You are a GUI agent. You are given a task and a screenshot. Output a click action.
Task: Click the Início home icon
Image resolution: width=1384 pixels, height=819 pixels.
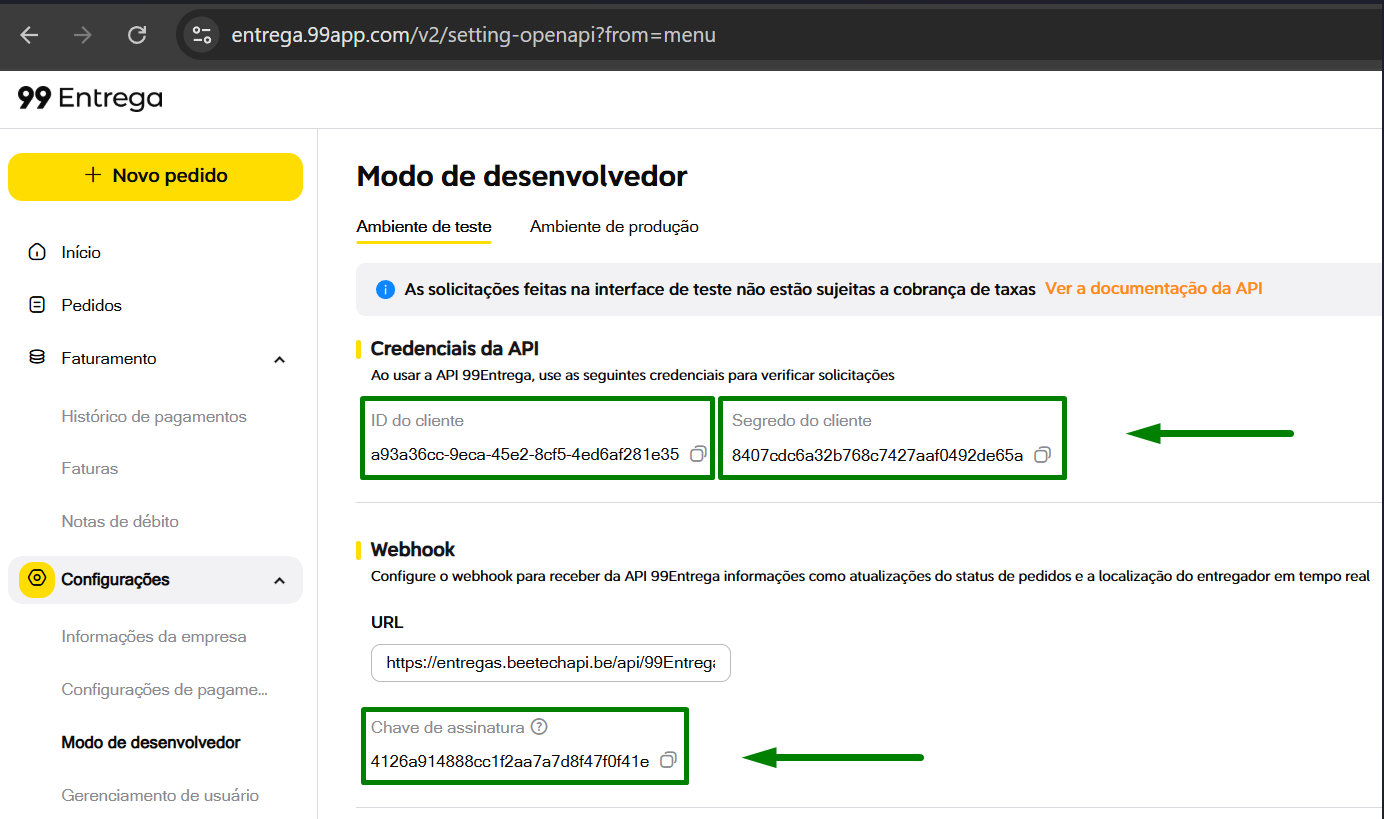(37, 252)
